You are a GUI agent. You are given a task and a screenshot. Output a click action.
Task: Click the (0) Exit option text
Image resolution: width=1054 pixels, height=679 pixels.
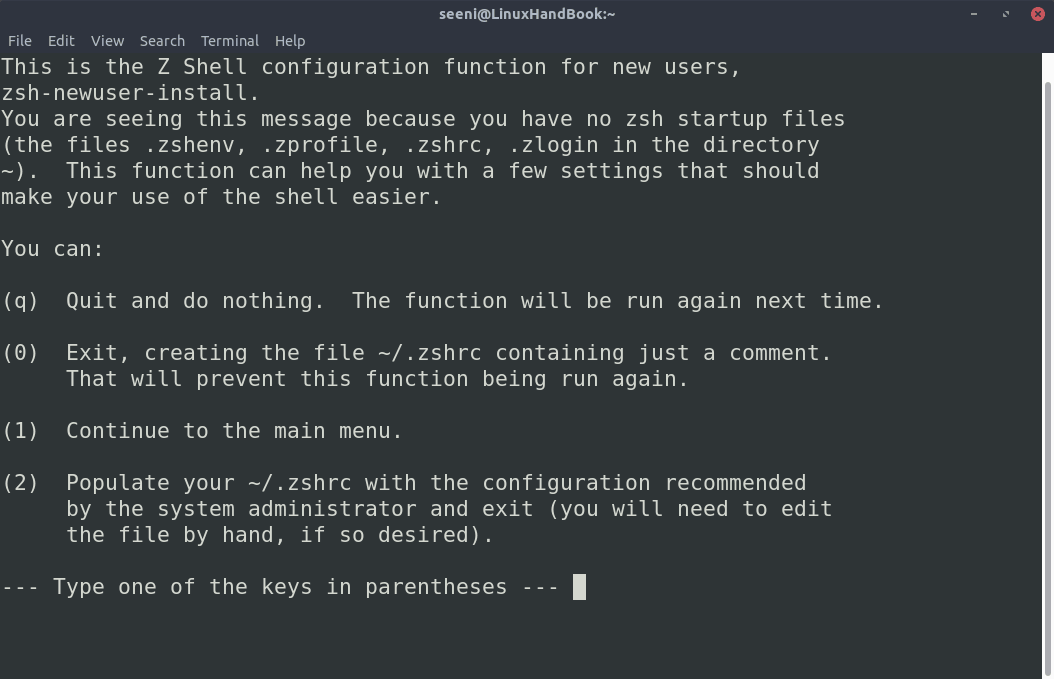tap(417, 366)
